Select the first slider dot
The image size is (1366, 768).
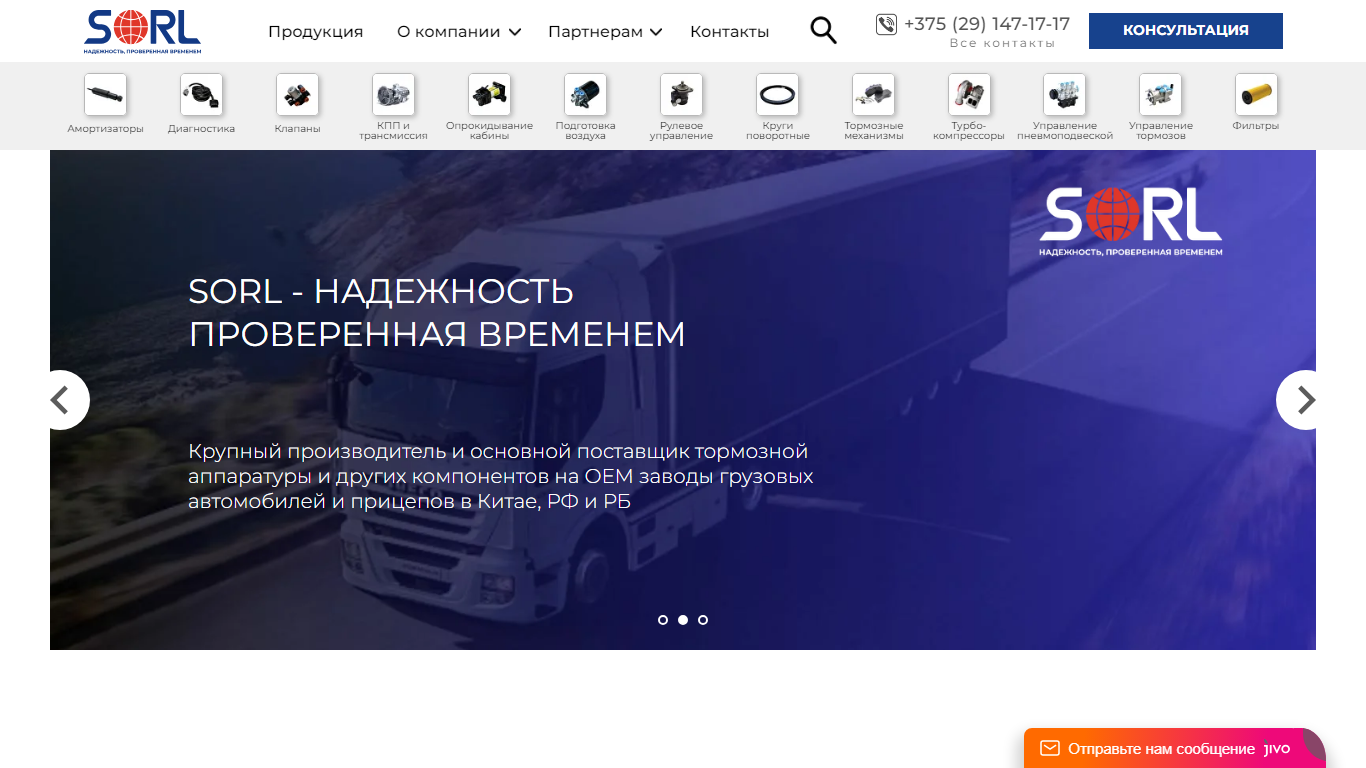point(663,620)
